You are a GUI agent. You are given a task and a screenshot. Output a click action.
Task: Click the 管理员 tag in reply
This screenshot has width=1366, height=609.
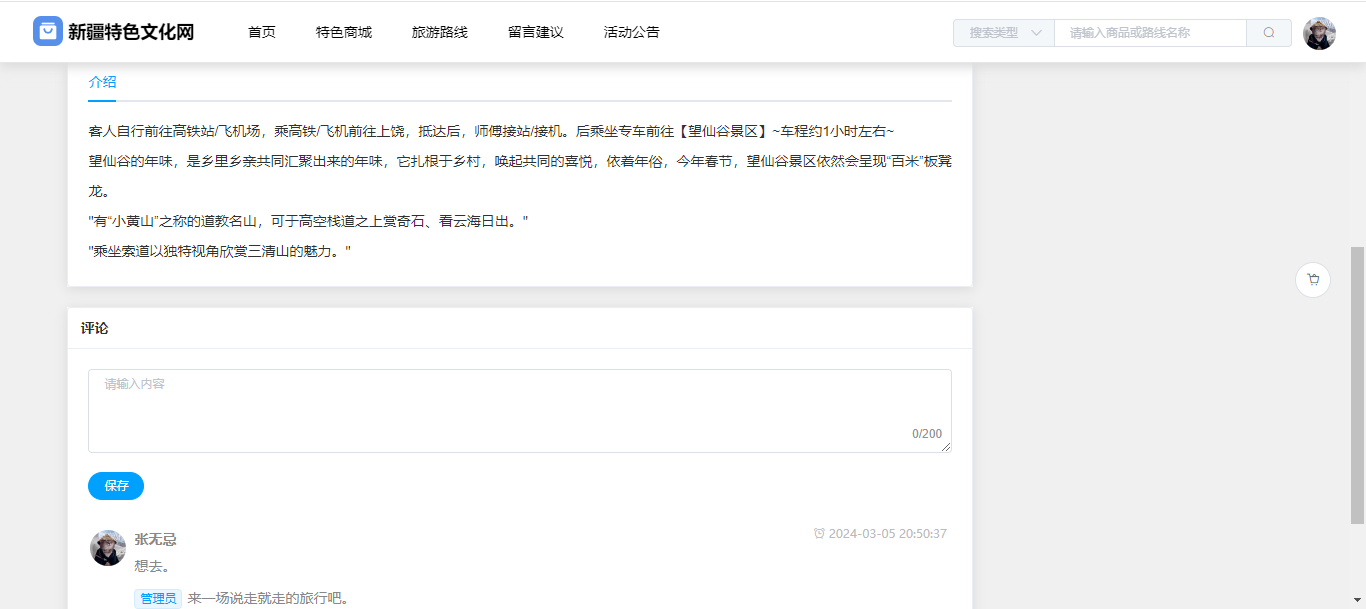[x=158, y=598]
